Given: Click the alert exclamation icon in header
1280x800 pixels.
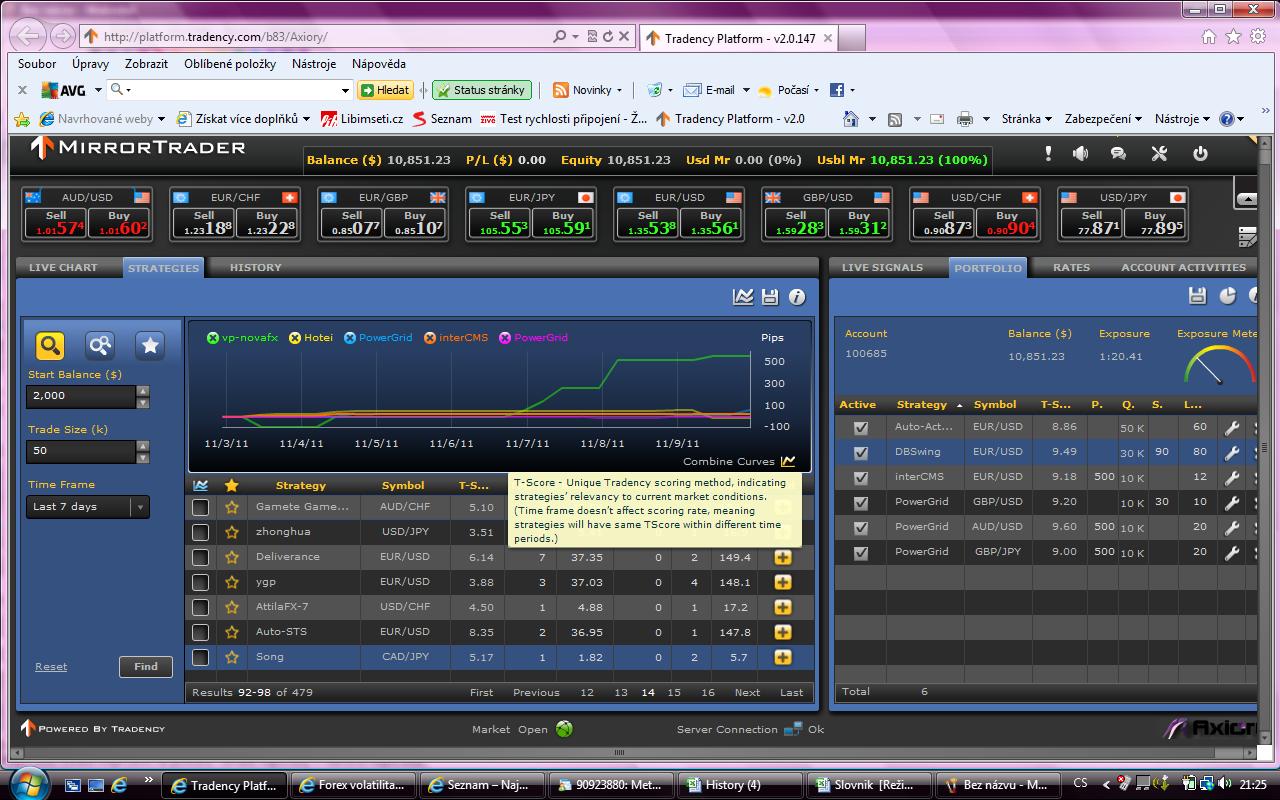Looking at the screenshot, I should click(1048, 153).
